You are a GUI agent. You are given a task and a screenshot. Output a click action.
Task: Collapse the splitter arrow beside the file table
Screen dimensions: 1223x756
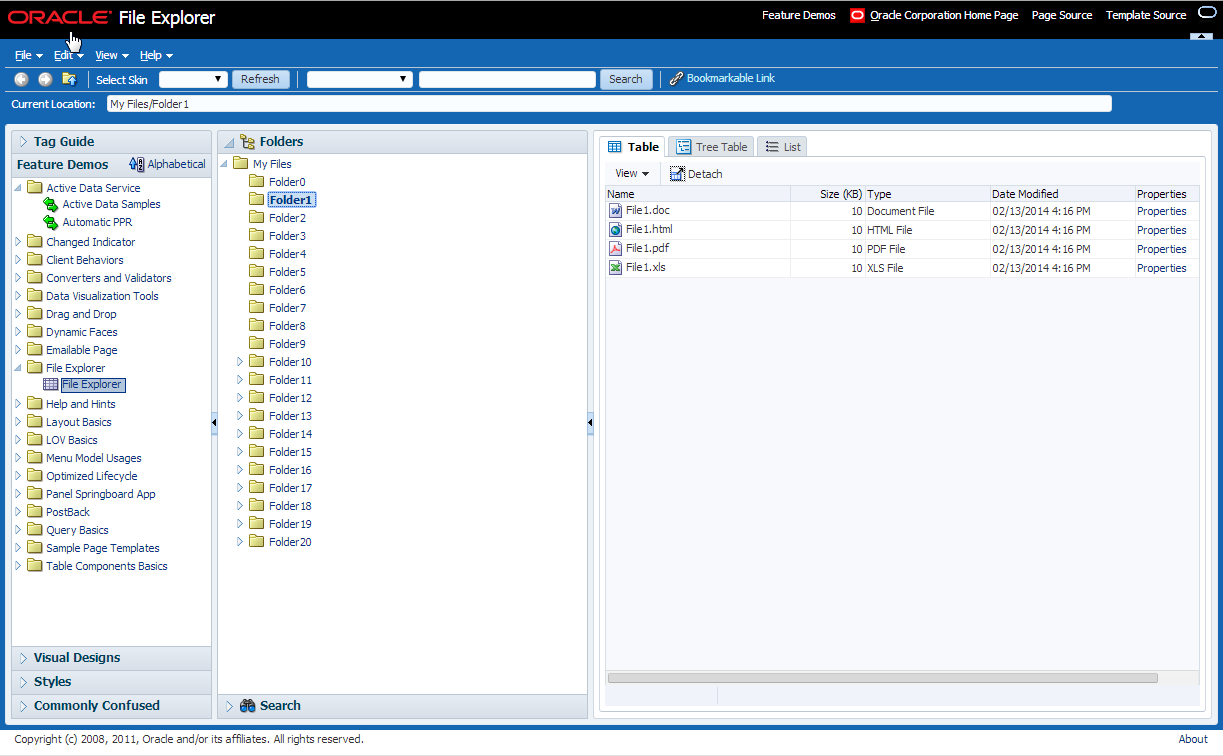pos(590,424)
